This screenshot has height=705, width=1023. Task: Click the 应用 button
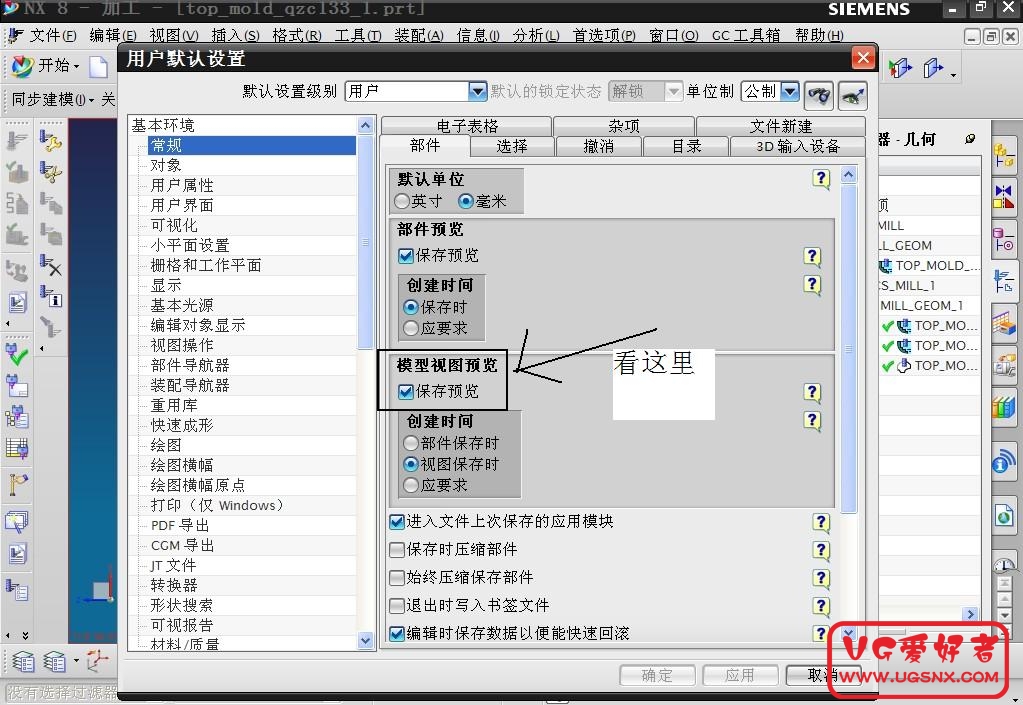click(740, 675)
